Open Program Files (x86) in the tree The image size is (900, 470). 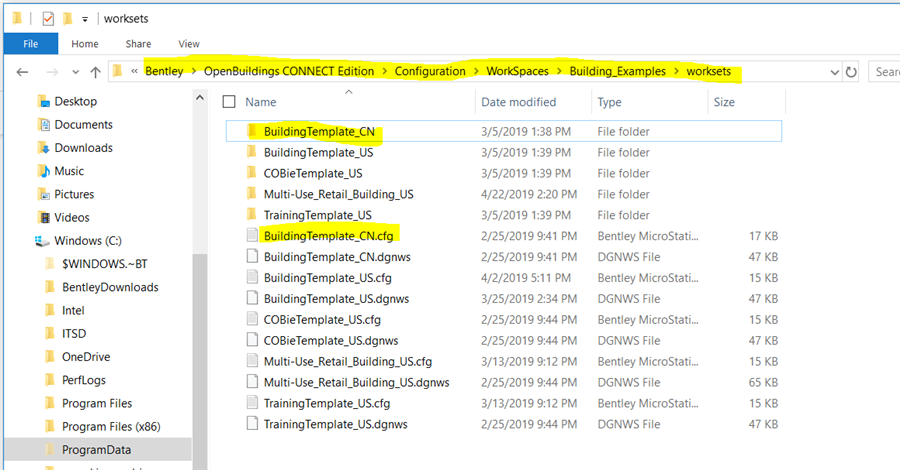coord(111,426)
